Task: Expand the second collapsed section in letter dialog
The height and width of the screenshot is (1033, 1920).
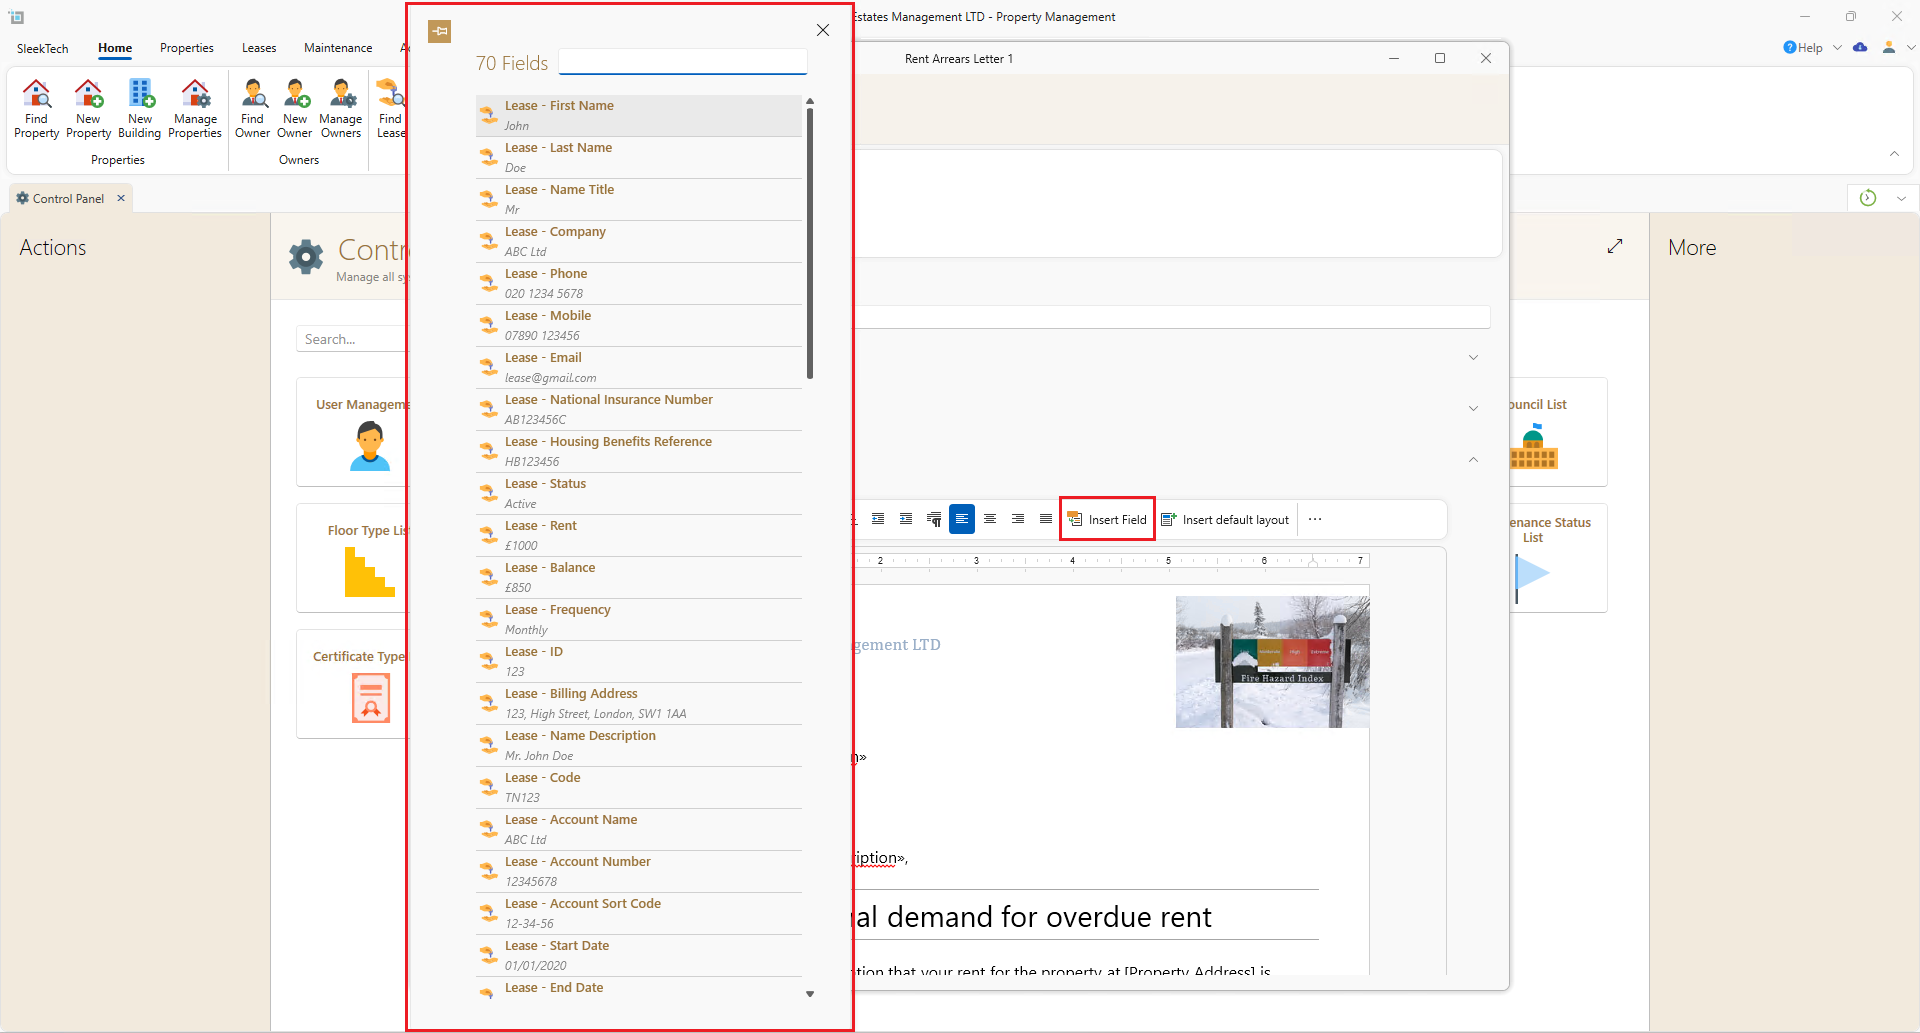Action: (1473, 408)
